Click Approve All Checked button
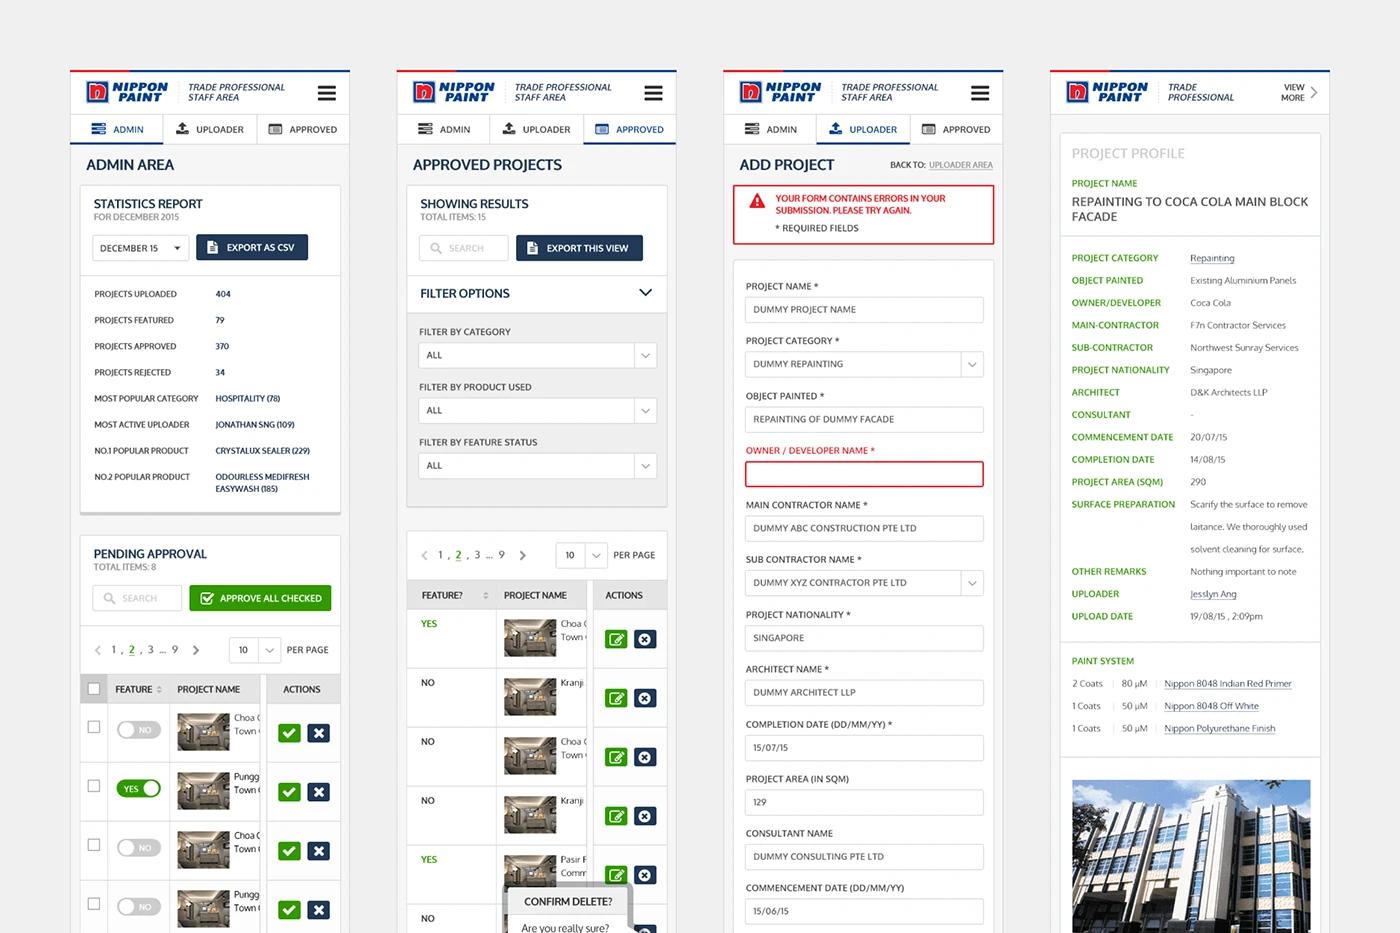 click(260, 598)
